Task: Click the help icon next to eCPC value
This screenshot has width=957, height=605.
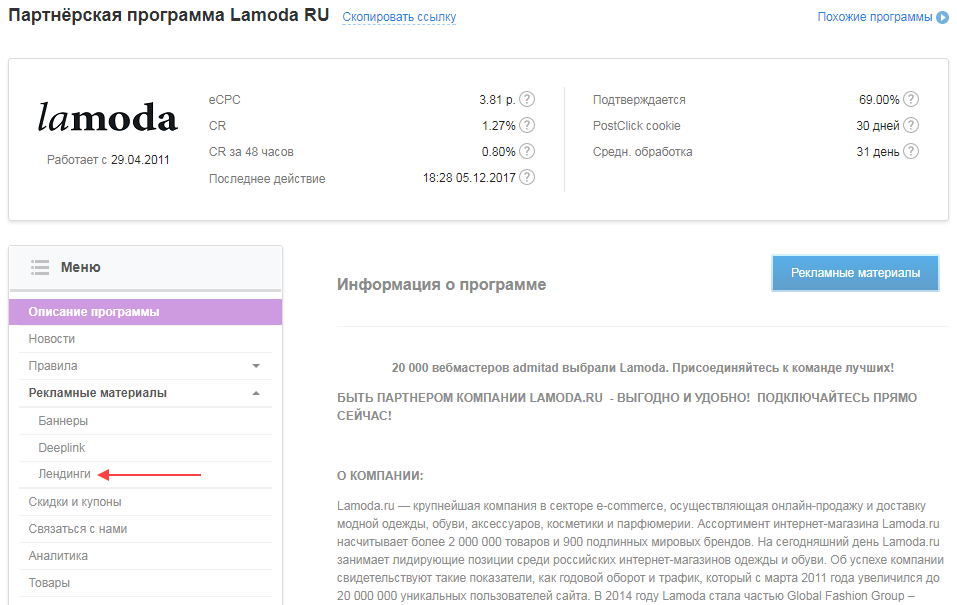Action: pyautogui.click(x=527, y=99)
